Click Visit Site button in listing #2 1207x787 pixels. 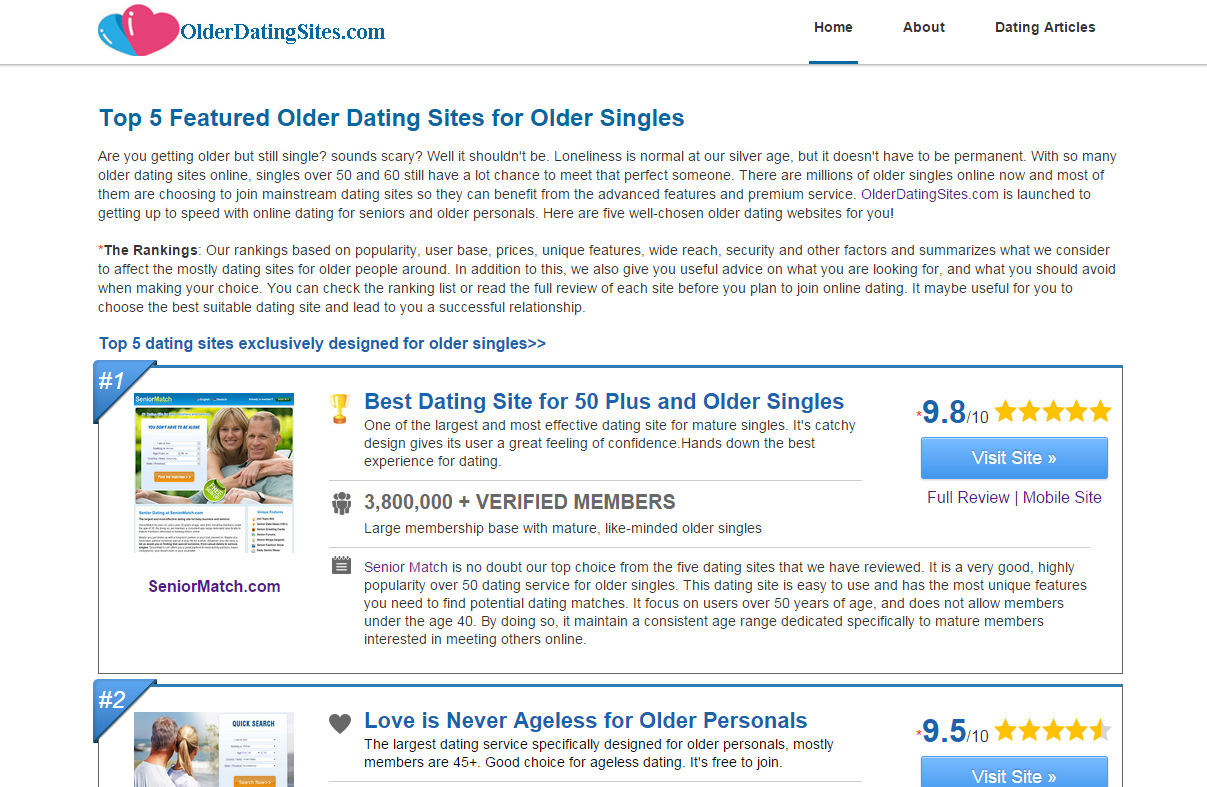(1014, 772)
